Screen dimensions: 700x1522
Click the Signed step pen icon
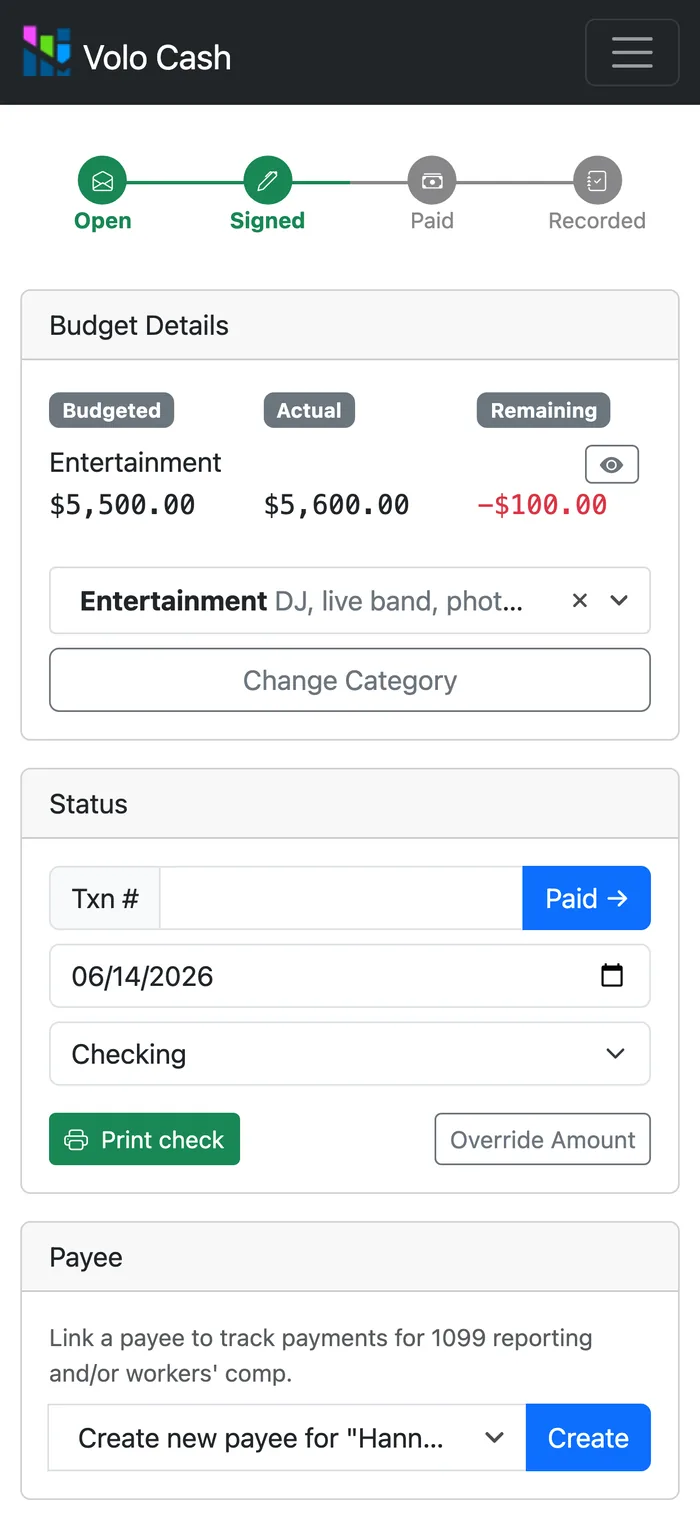[x=267, y=181]
